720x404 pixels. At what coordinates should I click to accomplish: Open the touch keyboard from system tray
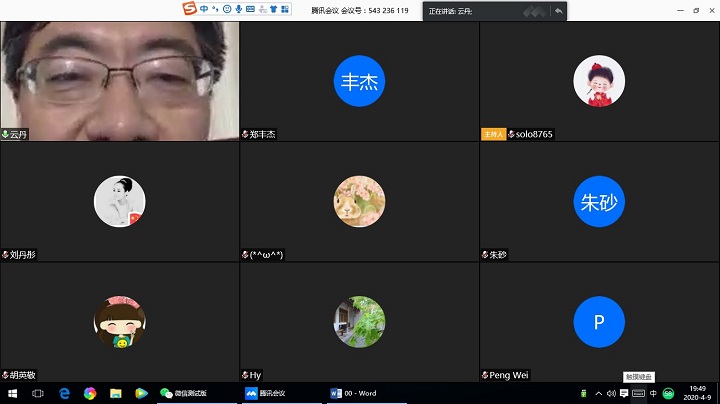click(x=639, y=393)
